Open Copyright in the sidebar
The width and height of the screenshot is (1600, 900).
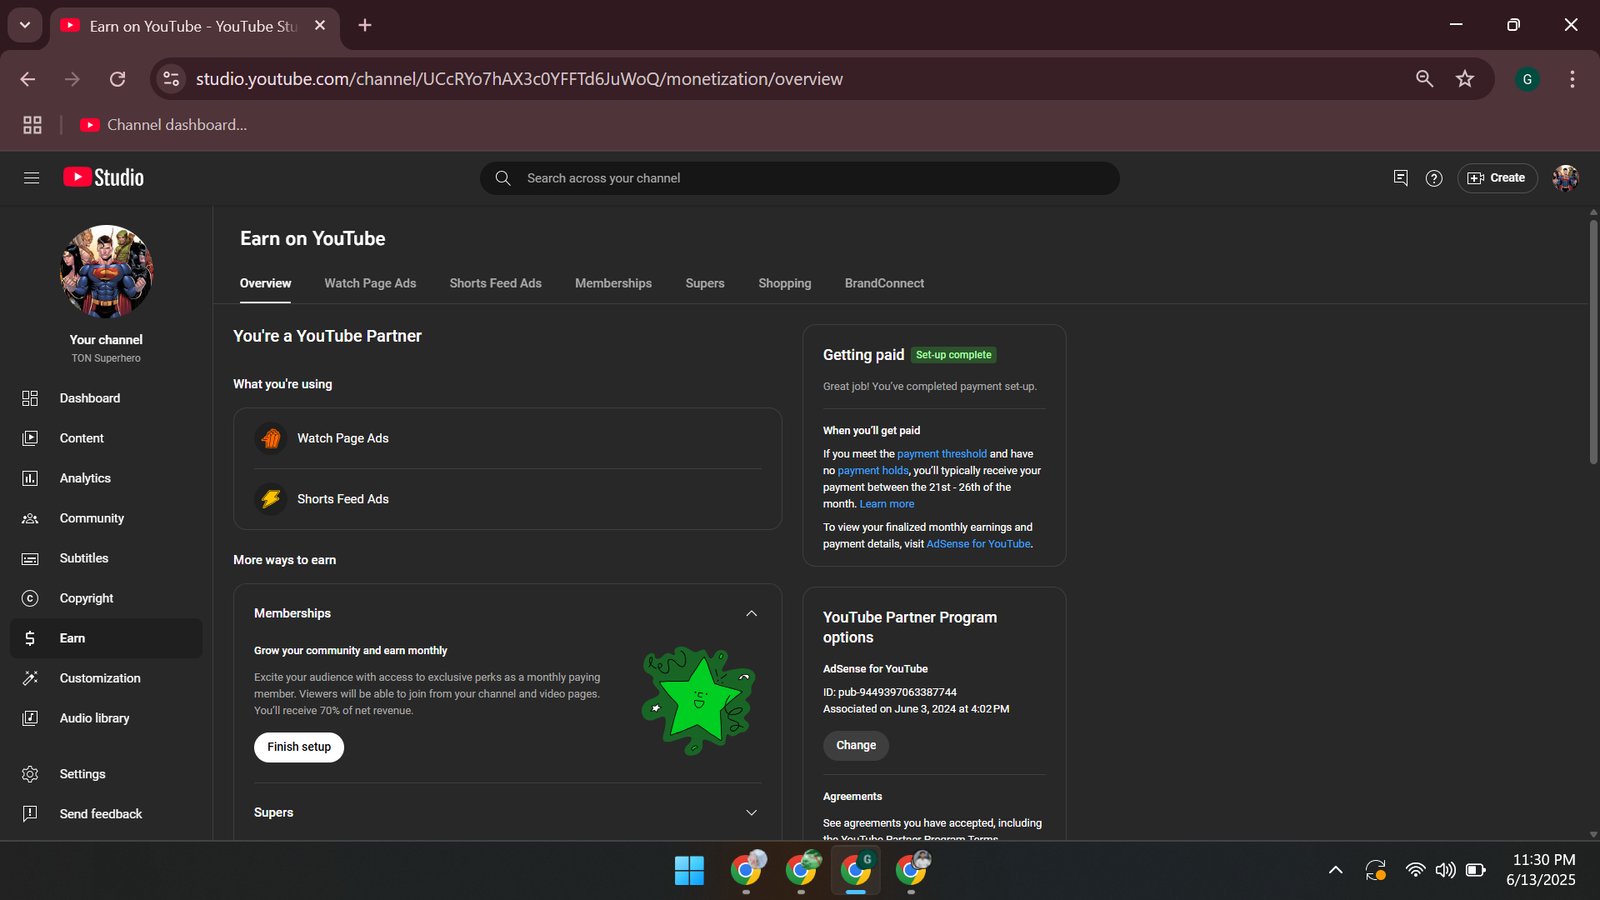click(x=106, y=598)
